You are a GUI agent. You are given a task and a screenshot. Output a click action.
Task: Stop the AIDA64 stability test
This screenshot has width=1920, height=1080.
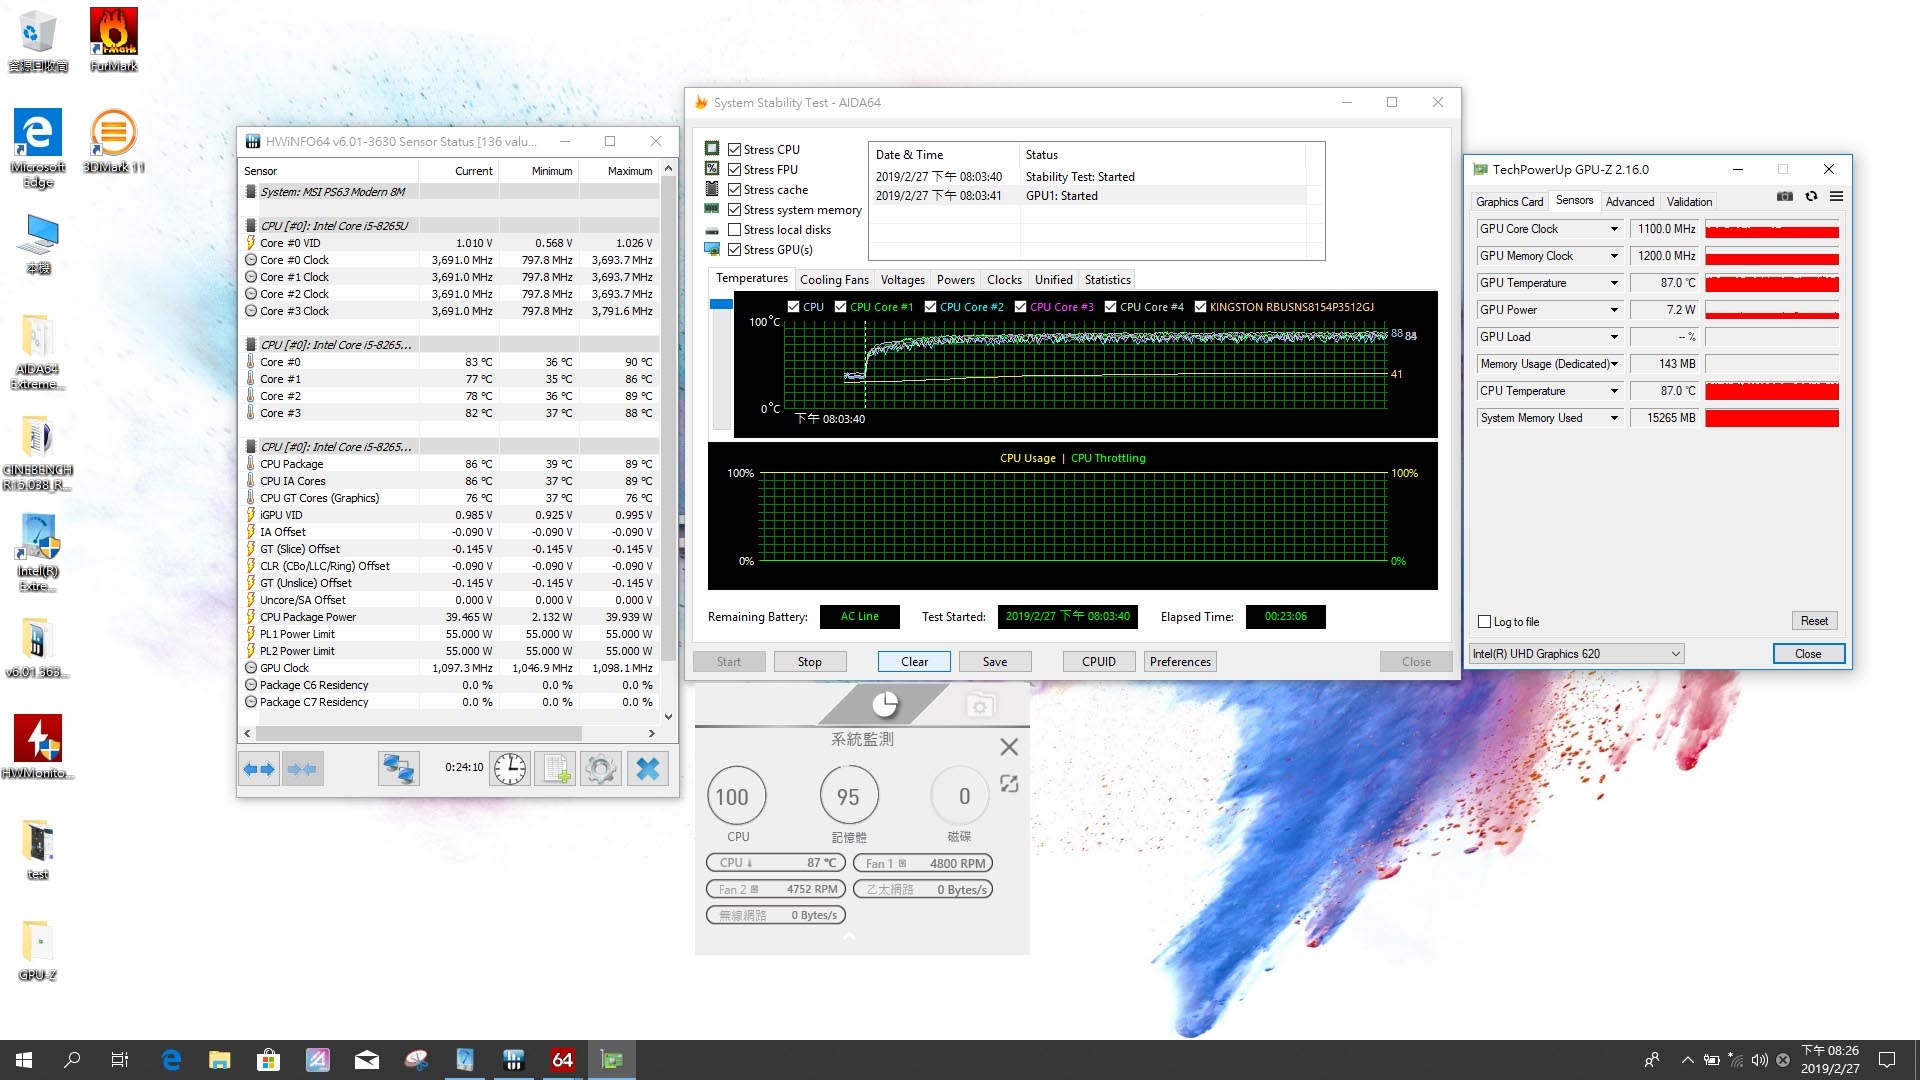tap(810, 662)
